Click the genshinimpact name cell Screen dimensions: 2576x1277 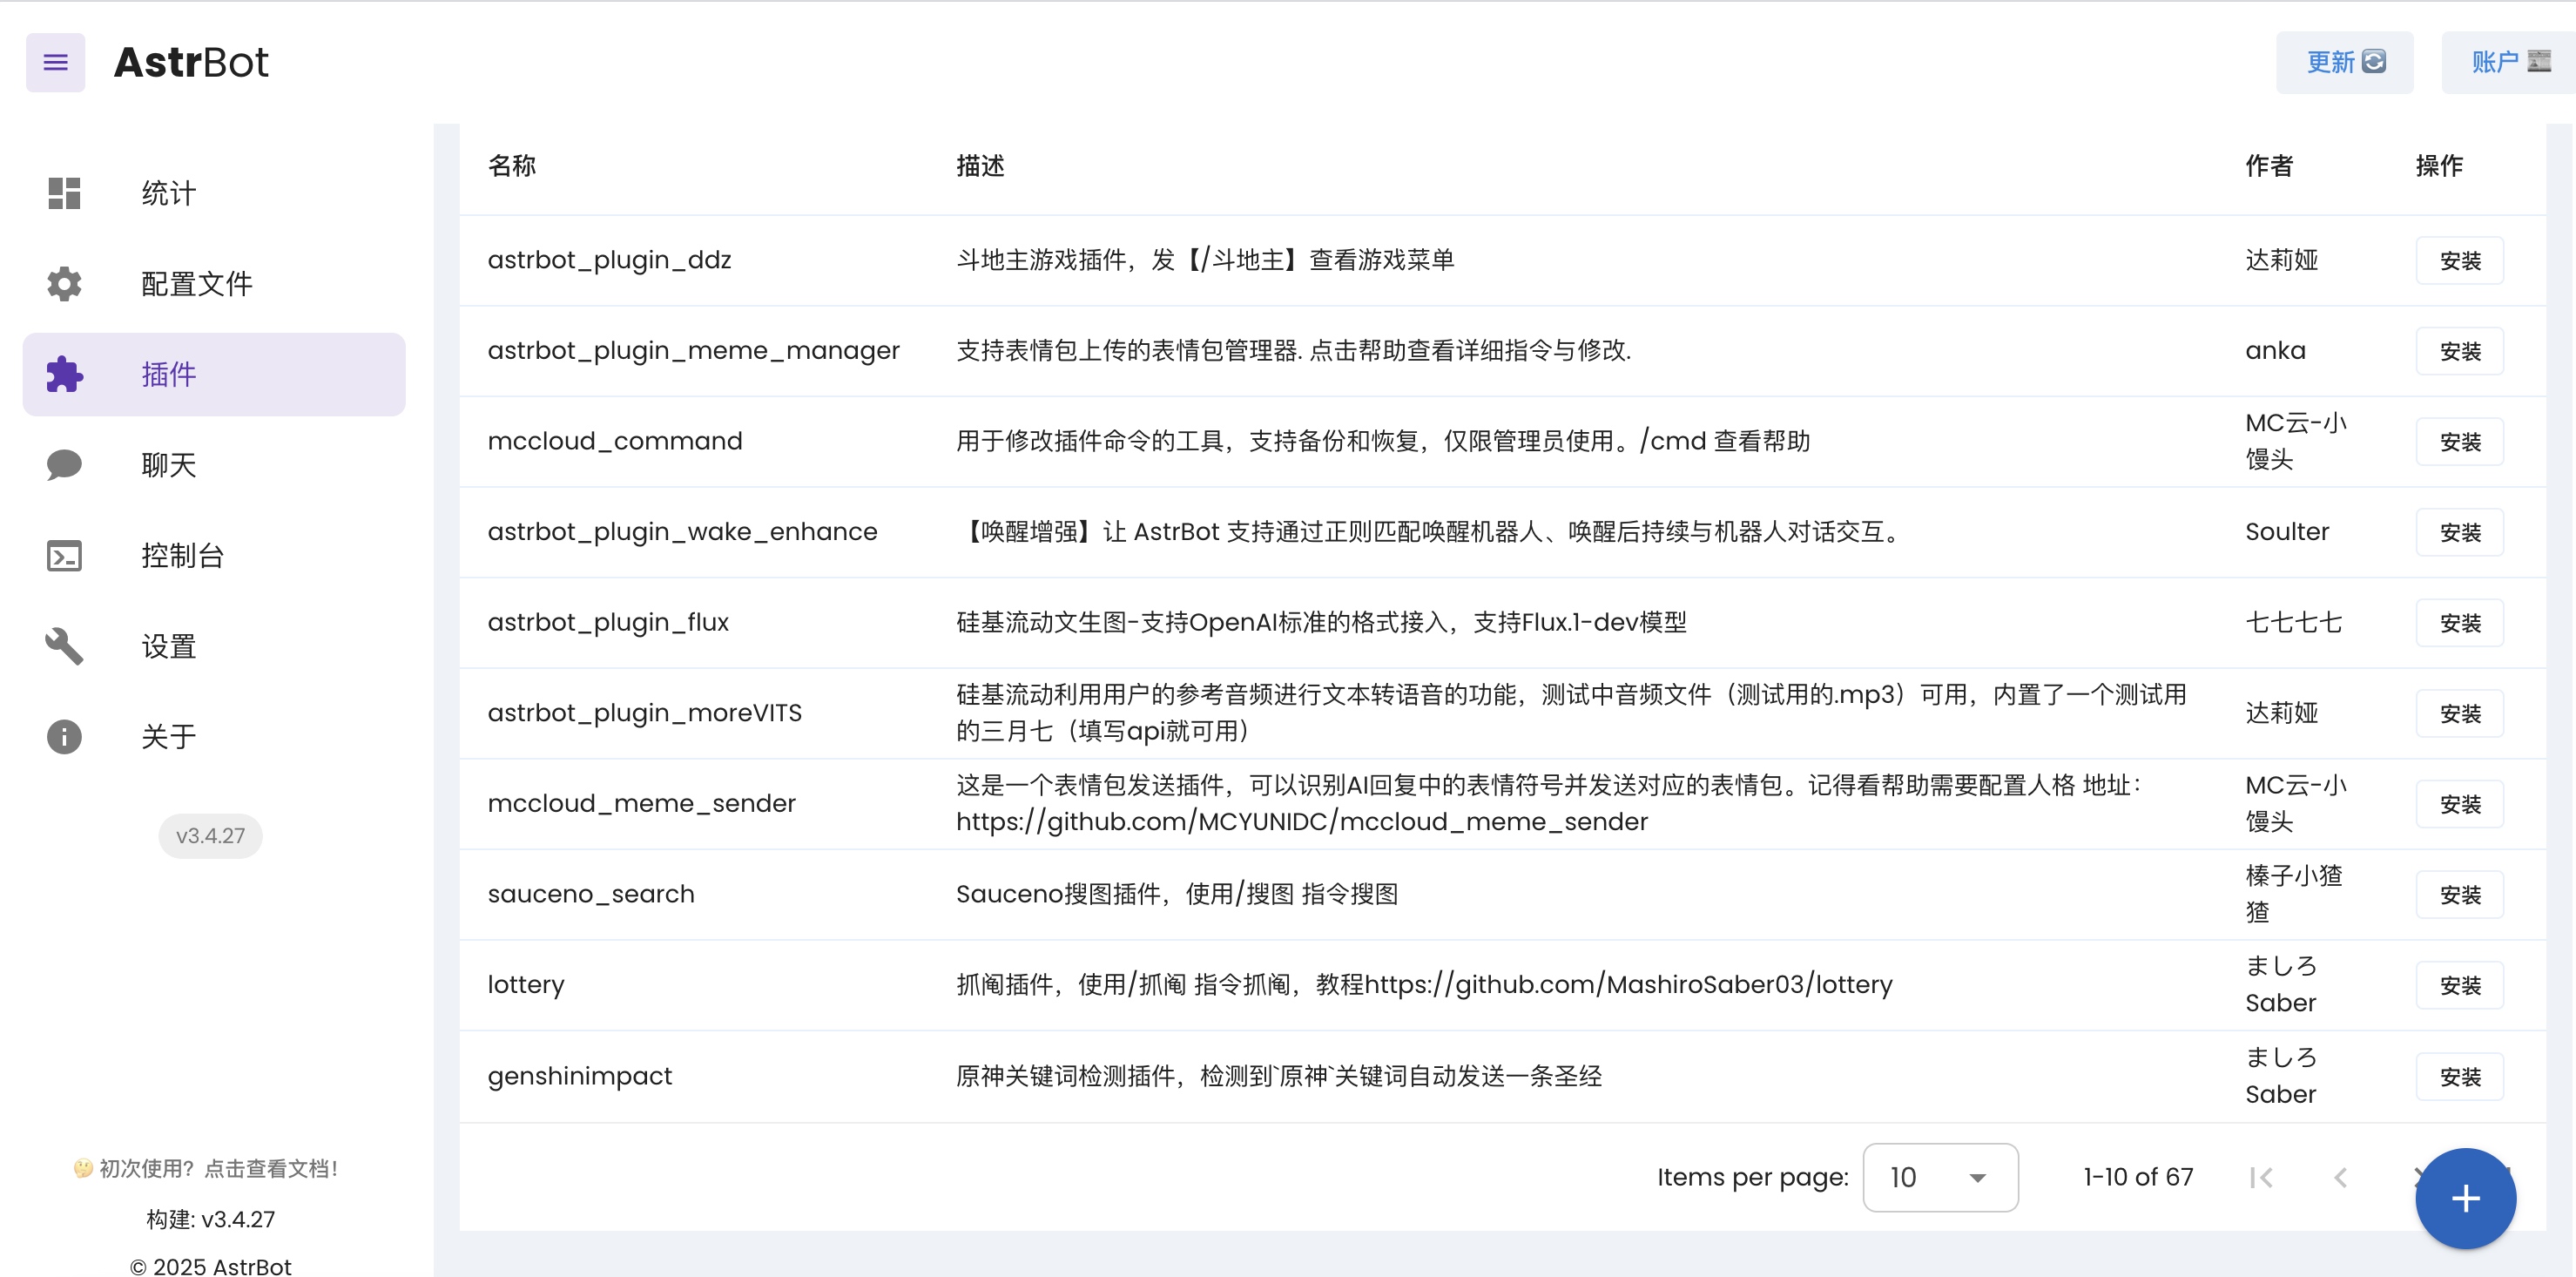click(x=580, y=1076)
